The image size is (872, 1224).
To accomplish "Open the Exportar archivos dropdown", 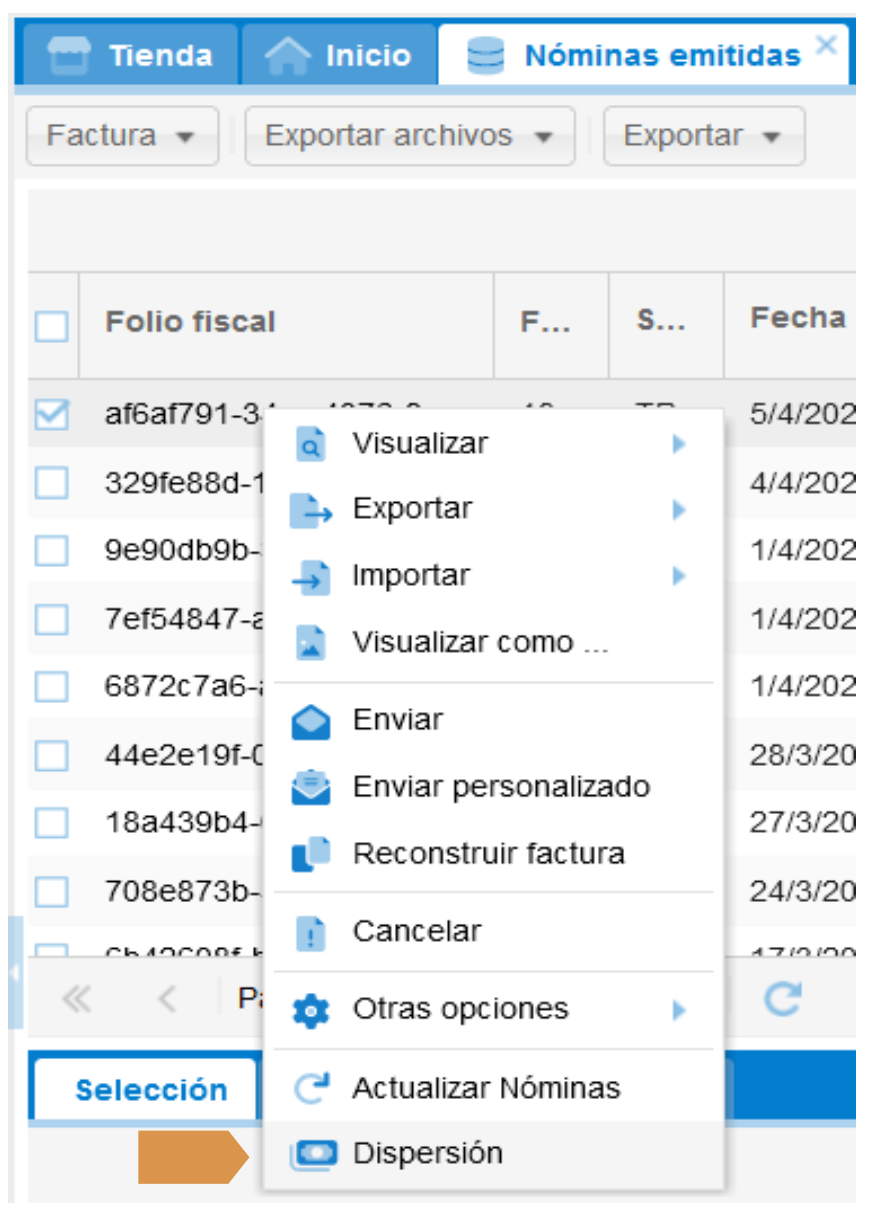I will pyautogui.click(x=409, y=136).
